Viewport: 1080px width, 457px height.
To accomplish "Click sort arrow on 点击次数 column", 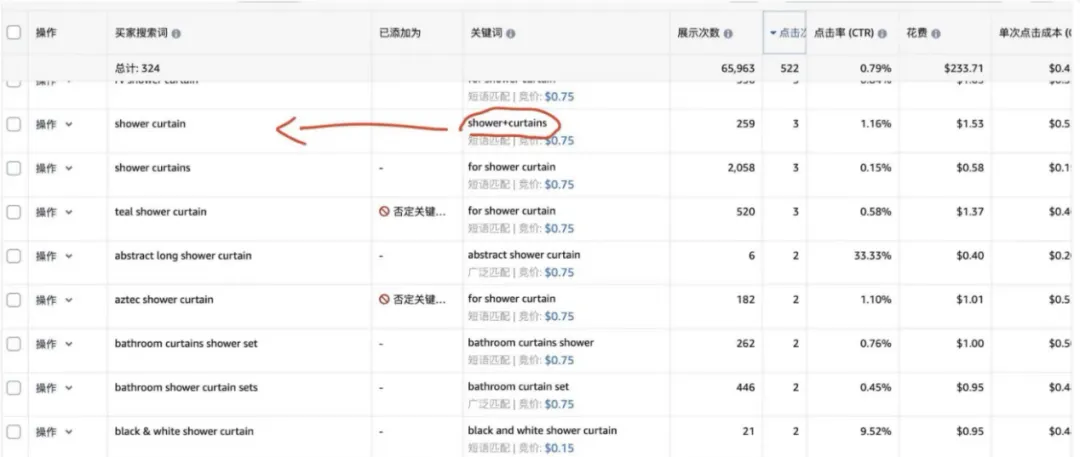I will 773,33.
